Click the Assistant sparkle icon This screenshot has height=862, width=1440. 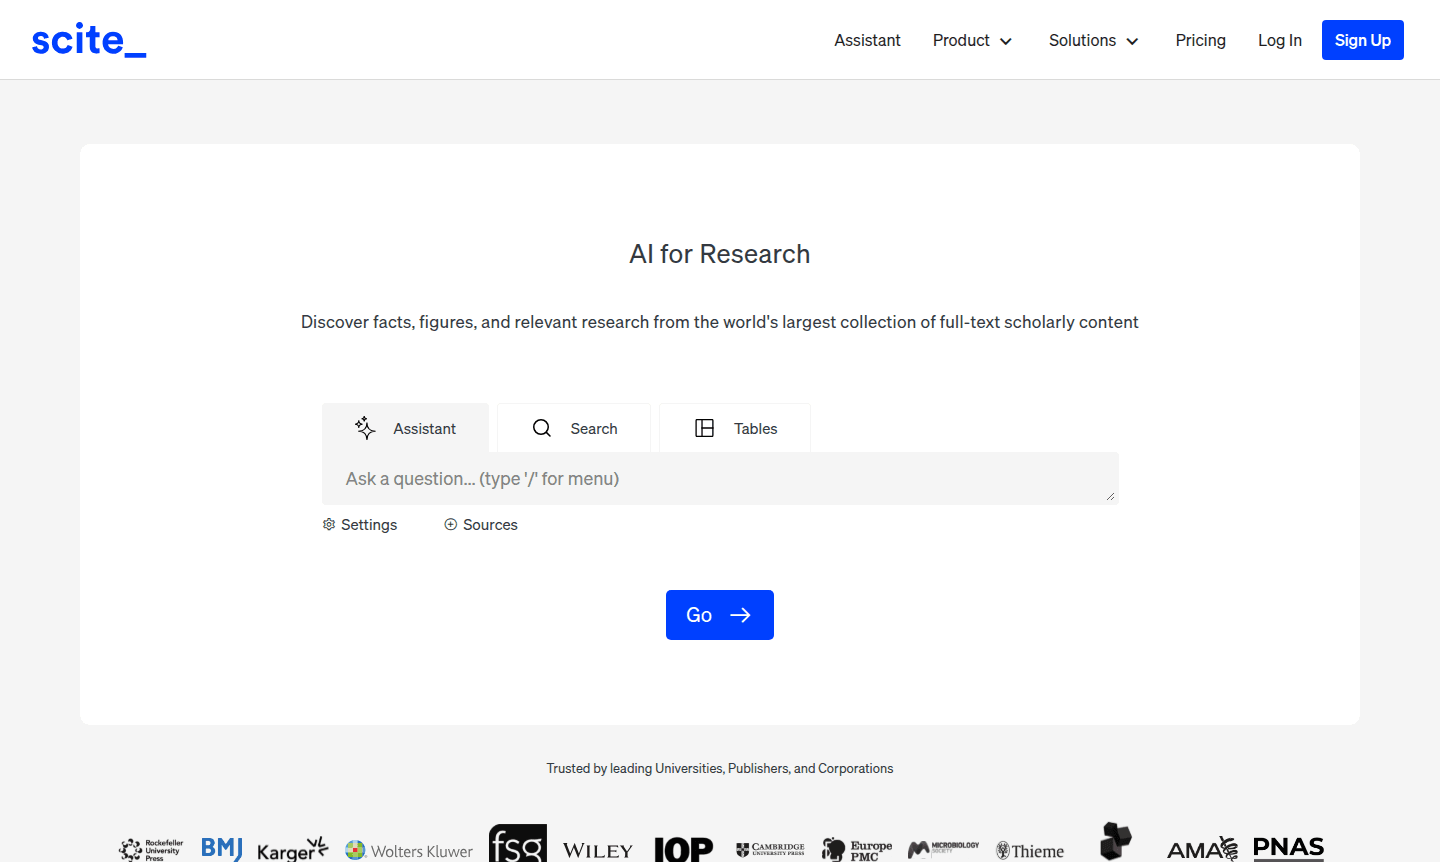(x=365, y=428)
